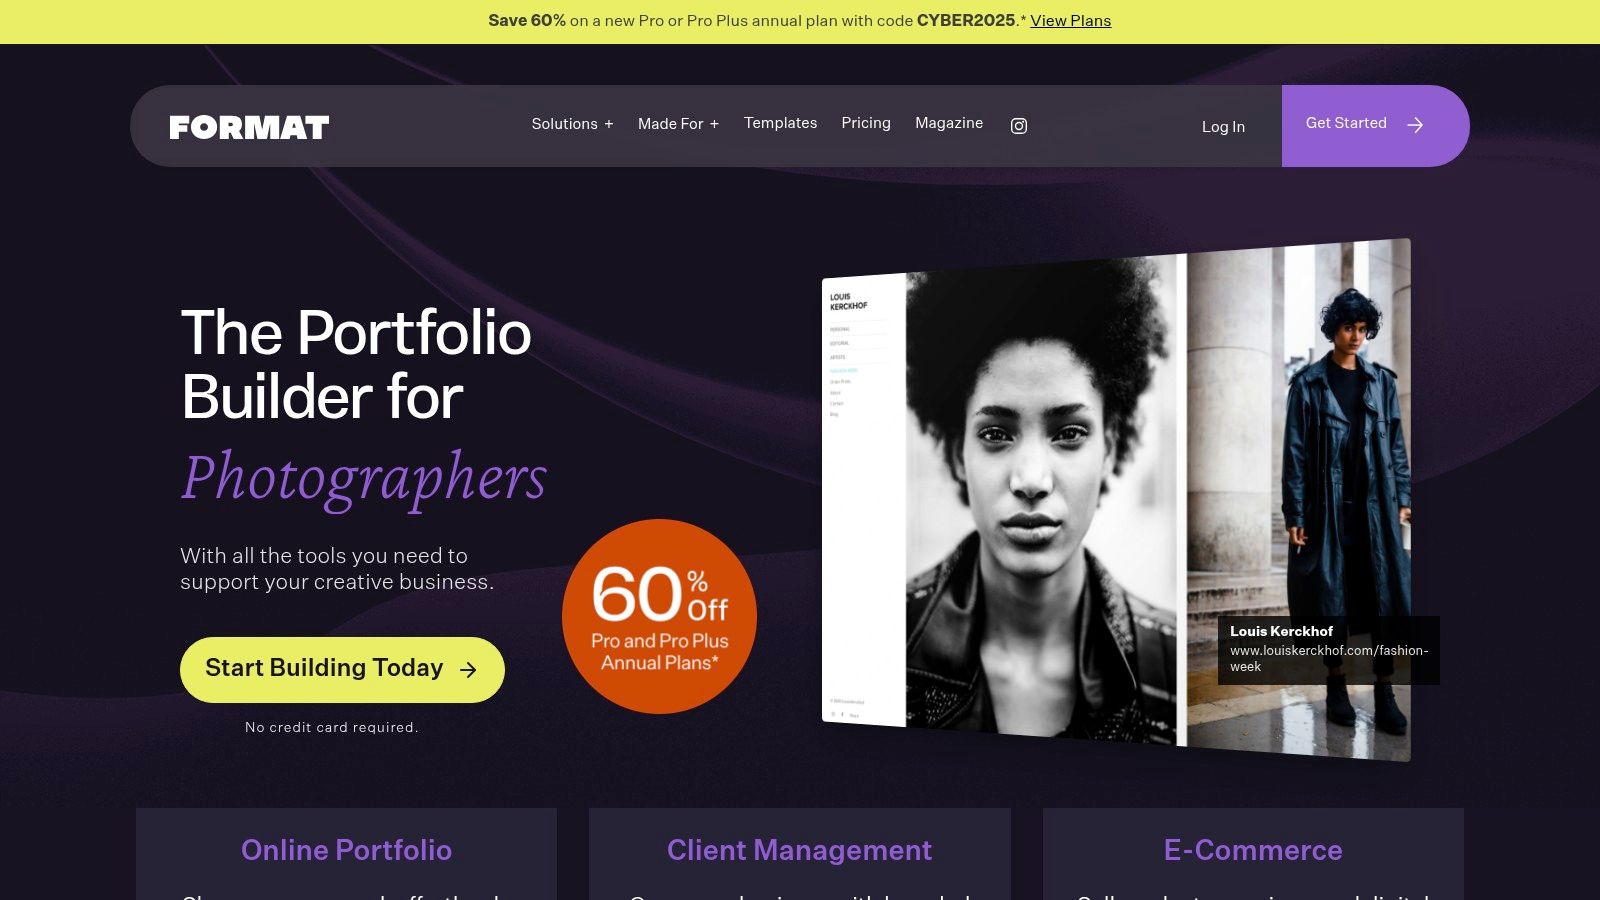Click the Louis Kerckhof caption link
The height and width of the screenshot is (900, 1600).
[1328, 650]
